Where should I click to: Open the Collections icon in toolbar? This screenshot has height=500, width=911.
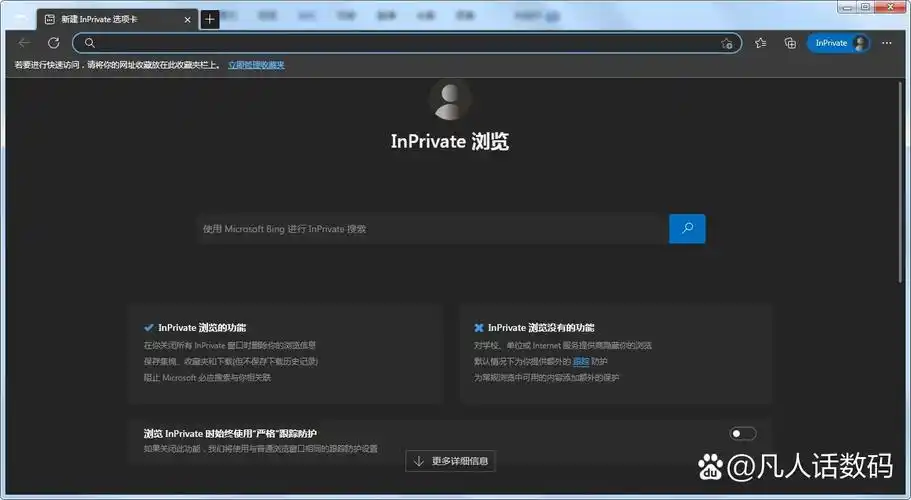(790, 43)
